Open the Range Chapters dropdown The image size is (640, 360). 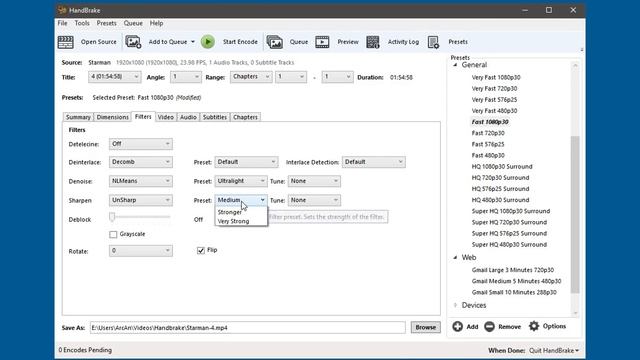click(251, 77)
